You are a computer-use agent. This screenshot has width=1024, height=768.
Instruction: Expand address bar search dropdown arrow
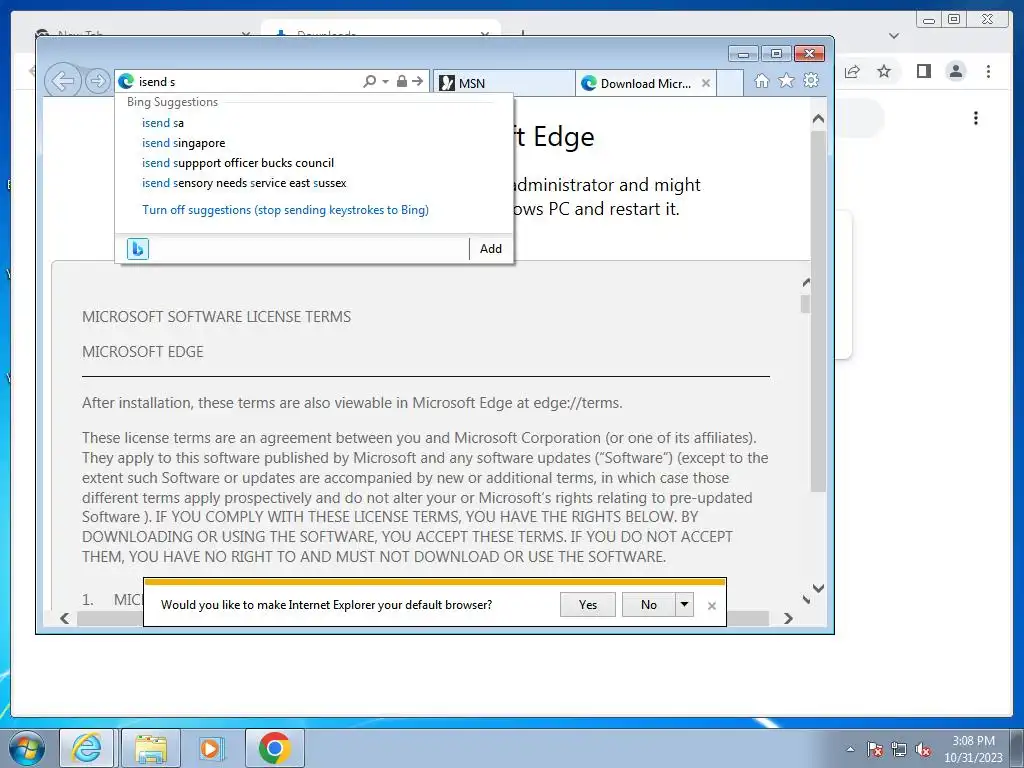tap(385, 82)
